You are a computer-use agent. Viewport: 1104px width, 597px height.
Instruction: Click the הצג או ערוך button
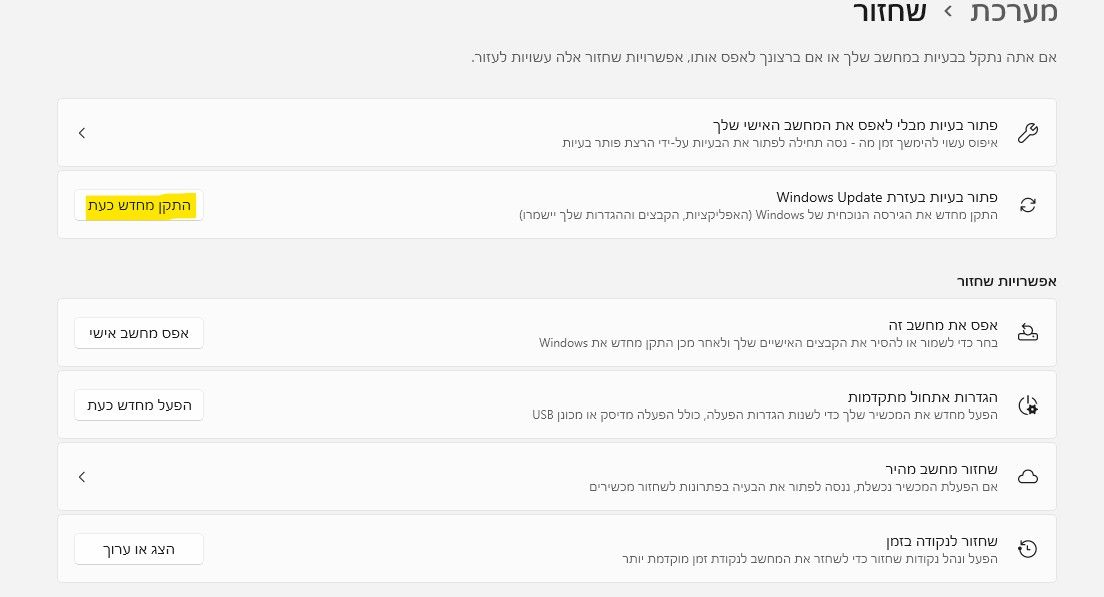point(139,549)
